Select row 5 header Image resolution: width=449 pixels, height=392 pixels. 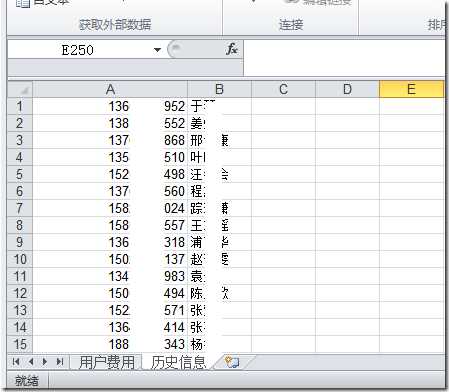20,174
